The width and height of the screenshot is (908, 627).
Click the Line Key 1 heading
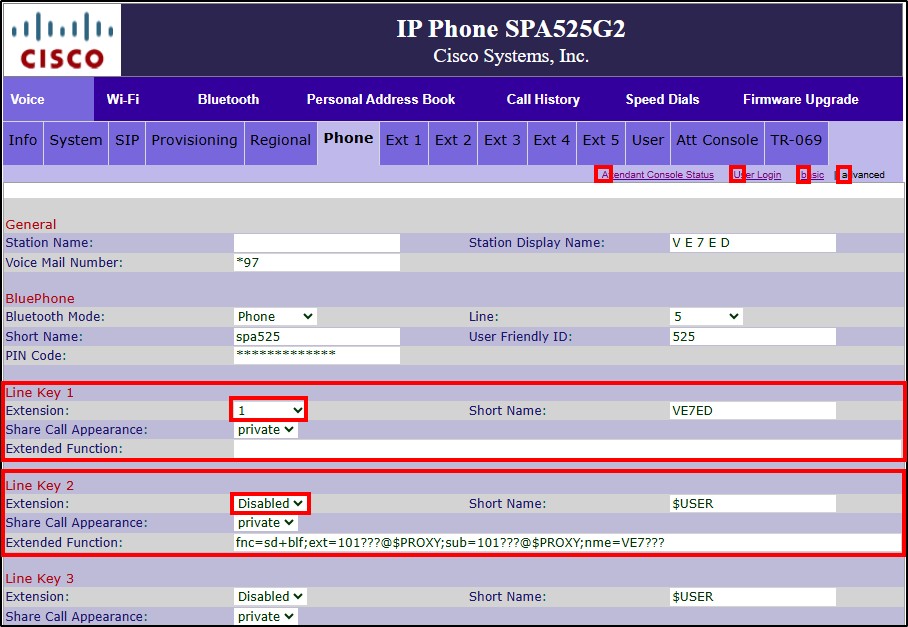39,393
